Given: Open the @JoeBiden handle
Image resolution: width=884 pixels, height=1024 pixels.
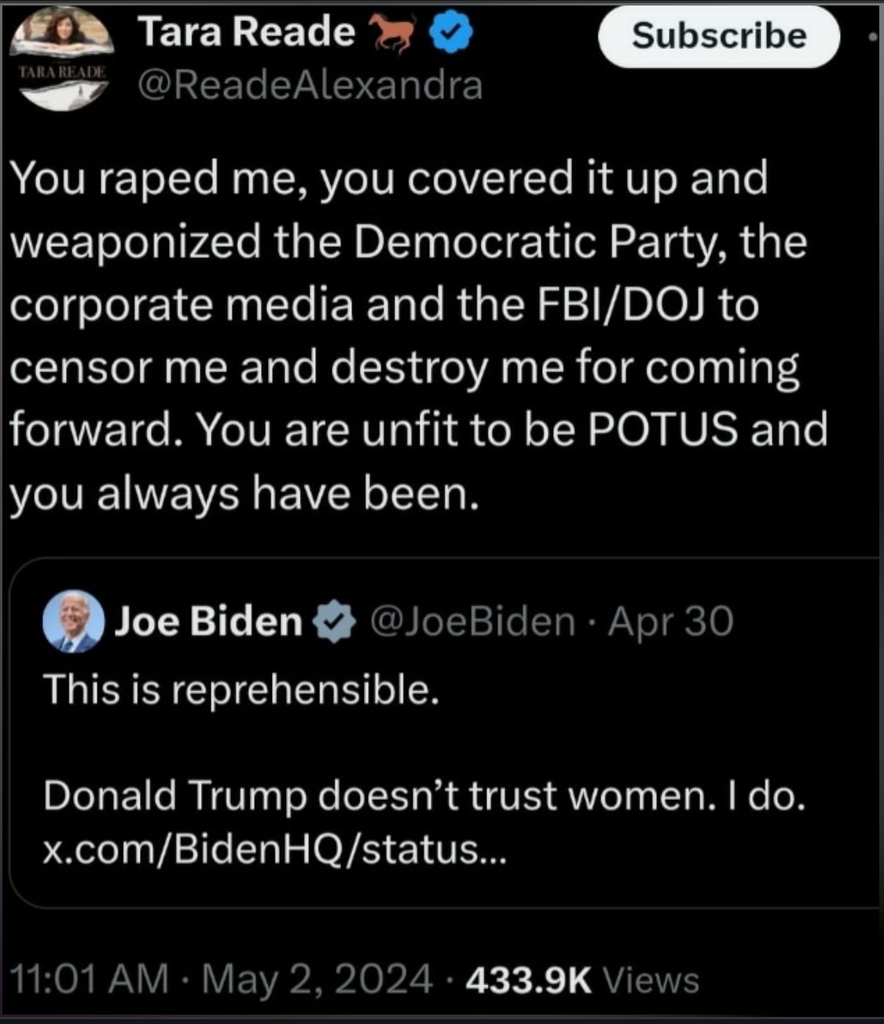Looking at the screenshot, I should [472, 622].
